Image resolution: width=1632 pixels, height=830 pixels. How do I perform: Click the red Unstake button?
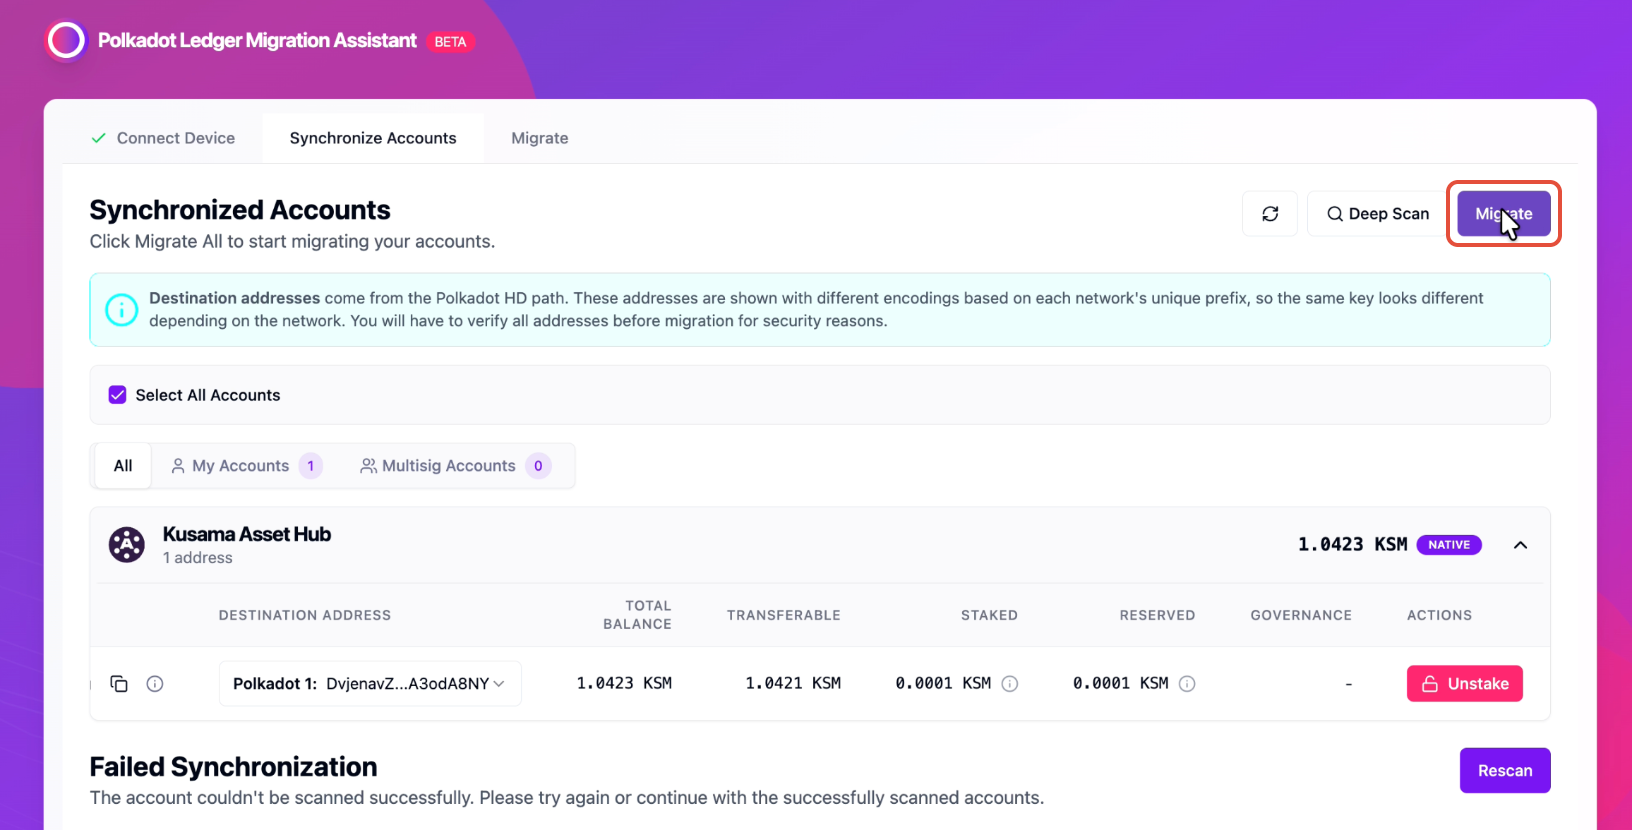click(x=1465, y=684)
